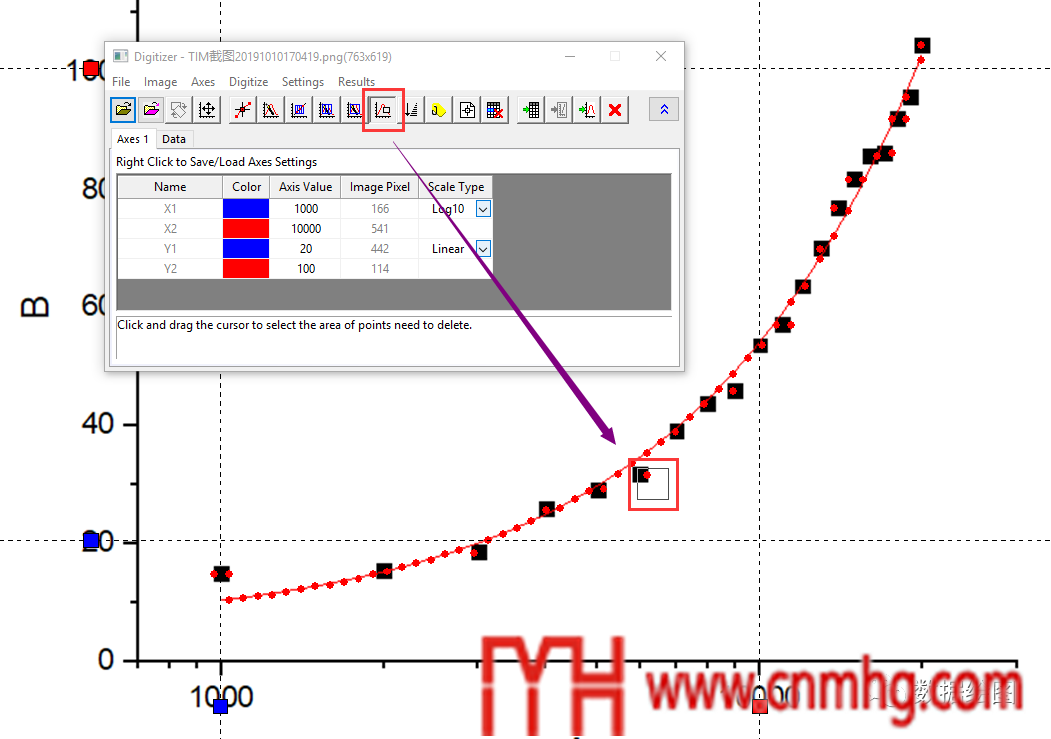This screenshot has height=739, width=1051.
Task: Select the auto trace area tool
Action: [x=326, y=110]
